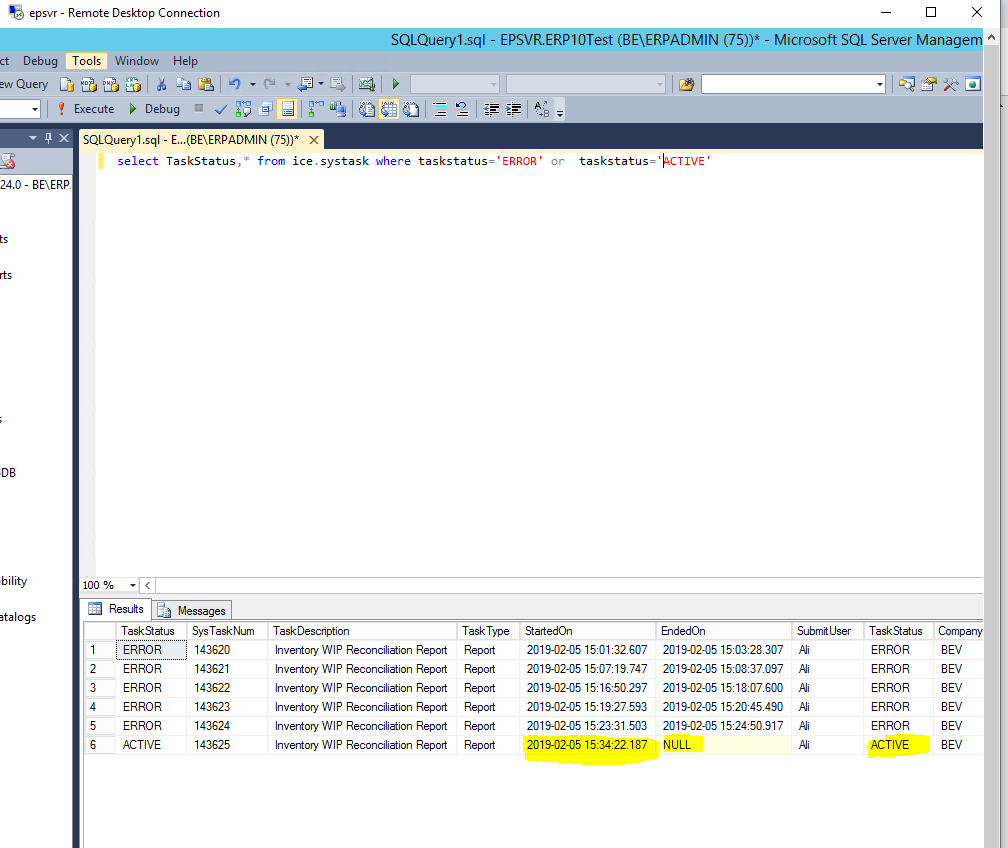
Task: Click the StartedOn column header
Action: (x=588, y=631)
